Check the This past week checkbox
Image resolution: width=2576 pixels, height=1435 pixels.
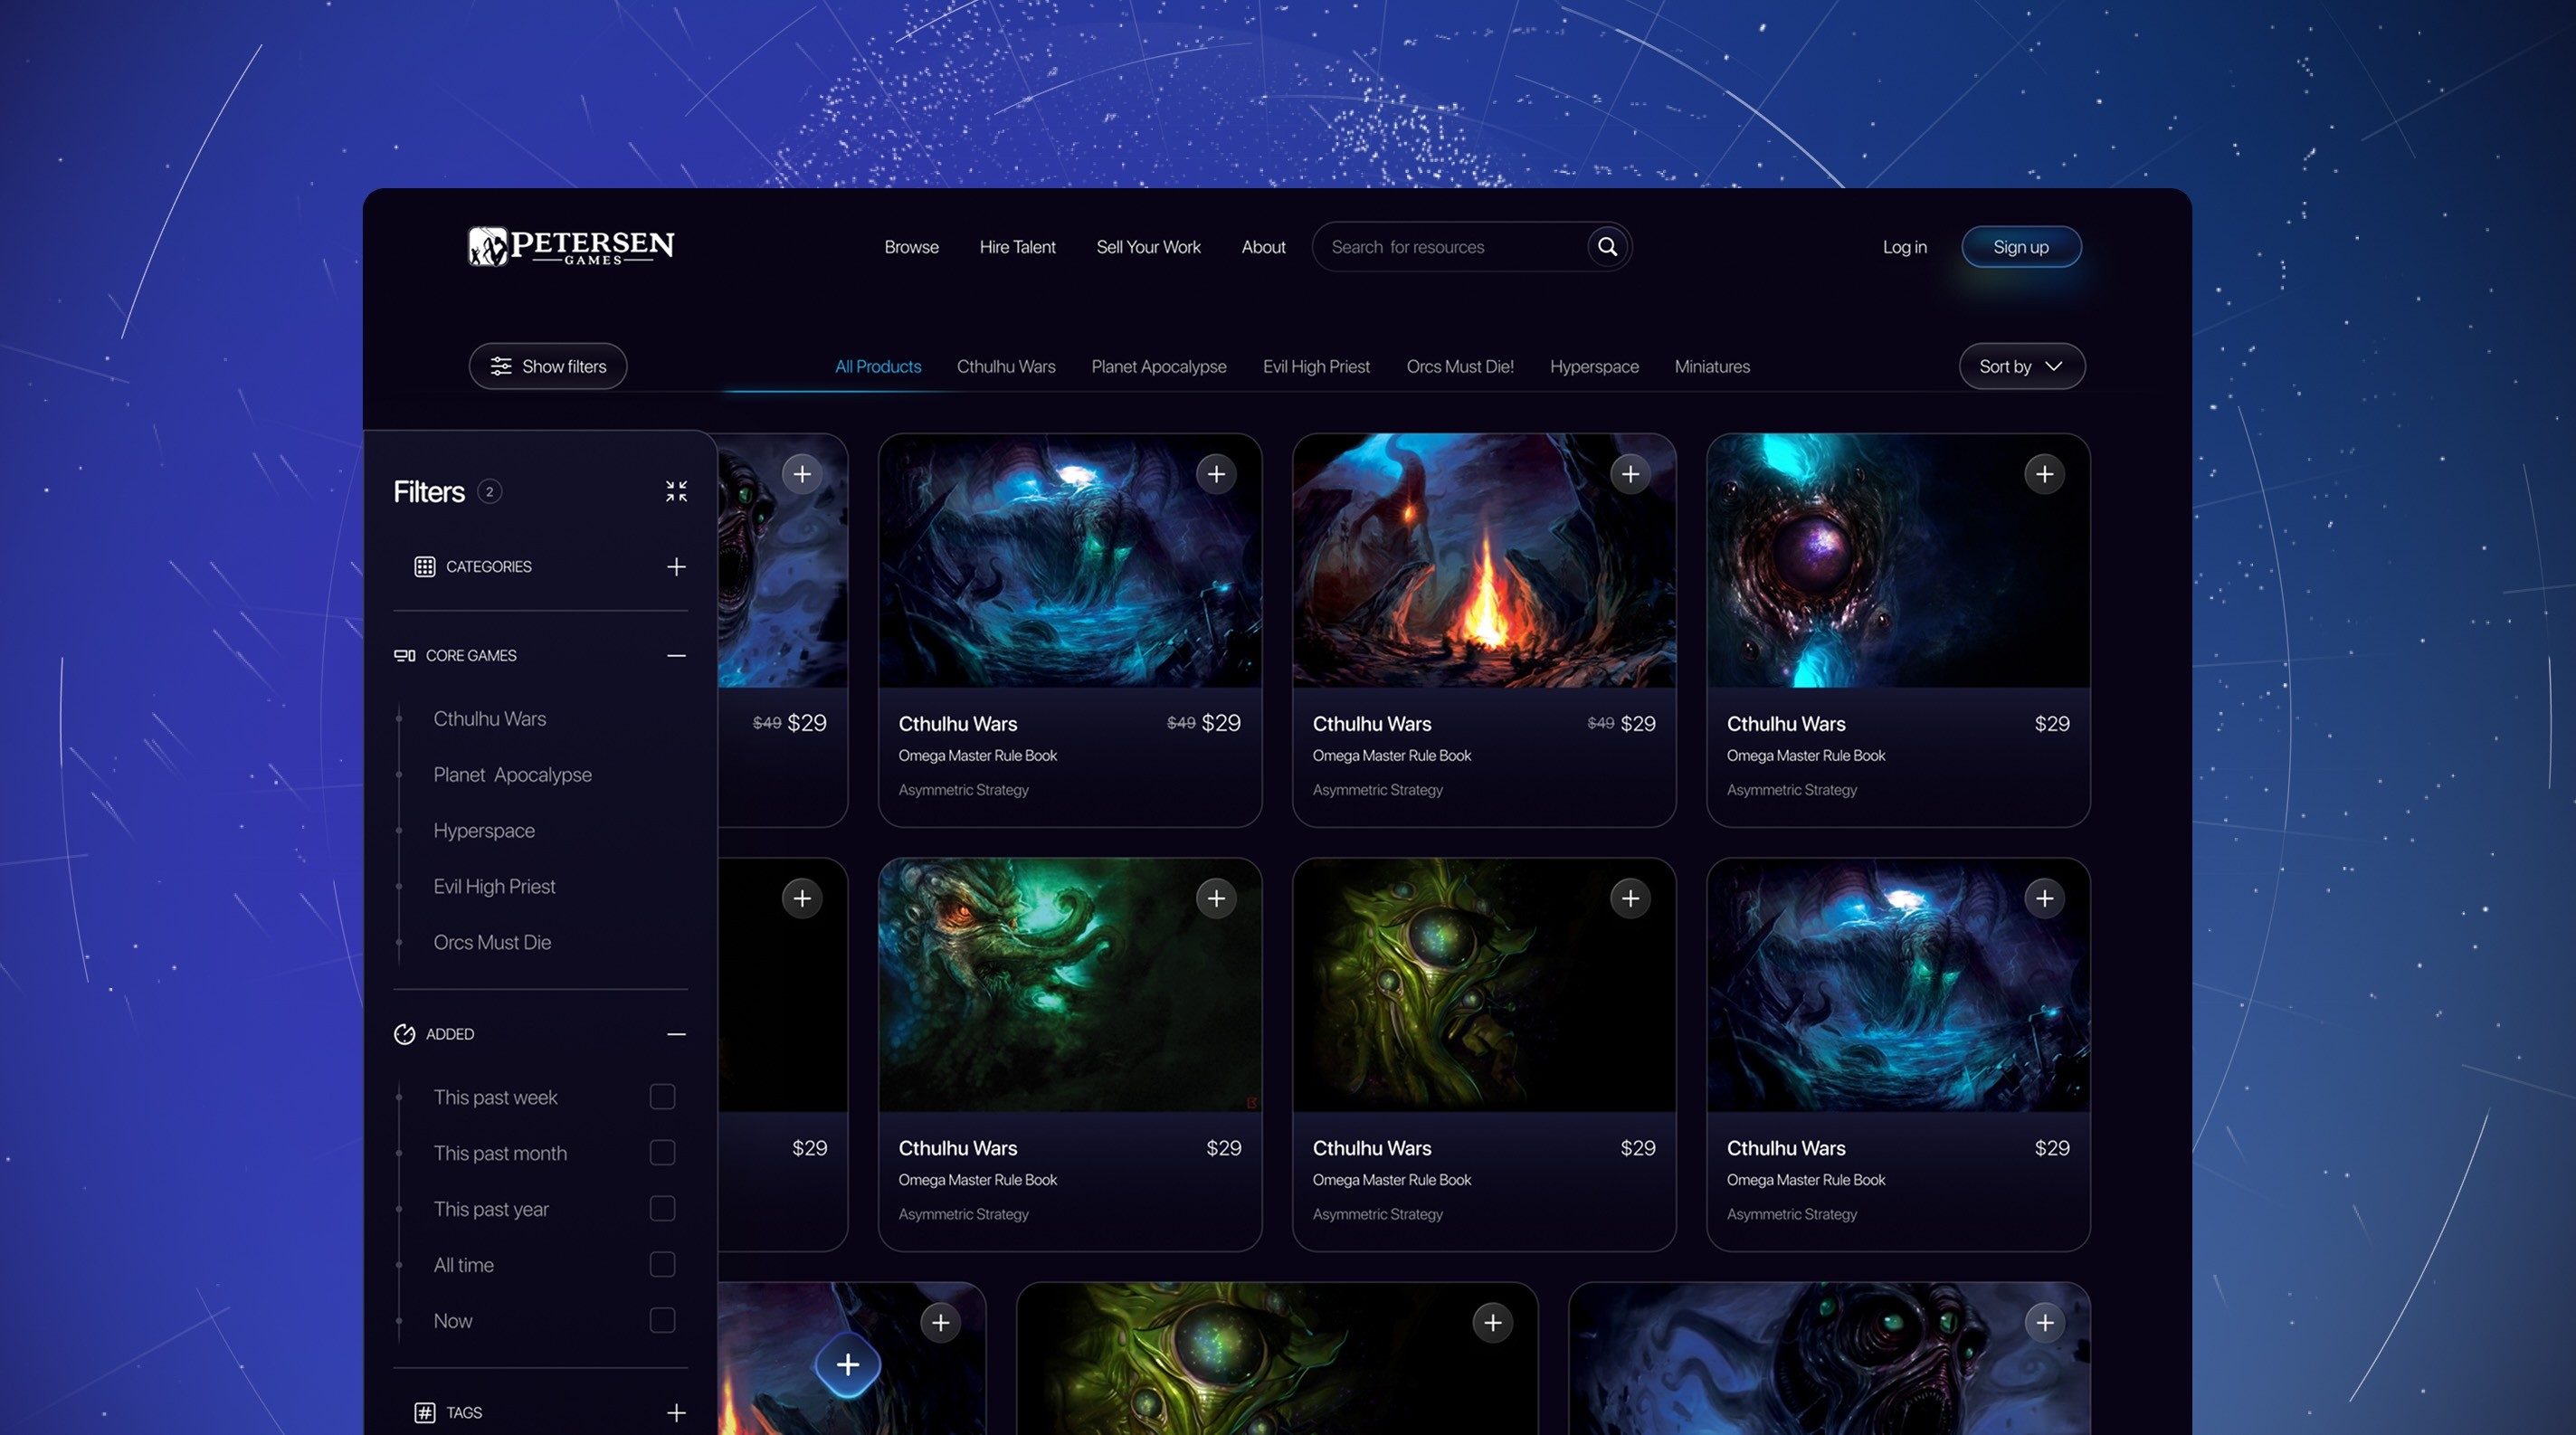coord(662,1097)
